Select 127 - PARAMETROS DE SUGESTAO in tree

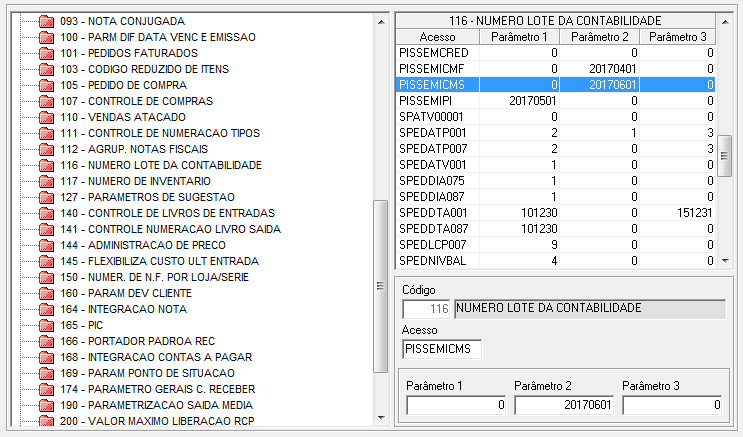coord(147,197)
